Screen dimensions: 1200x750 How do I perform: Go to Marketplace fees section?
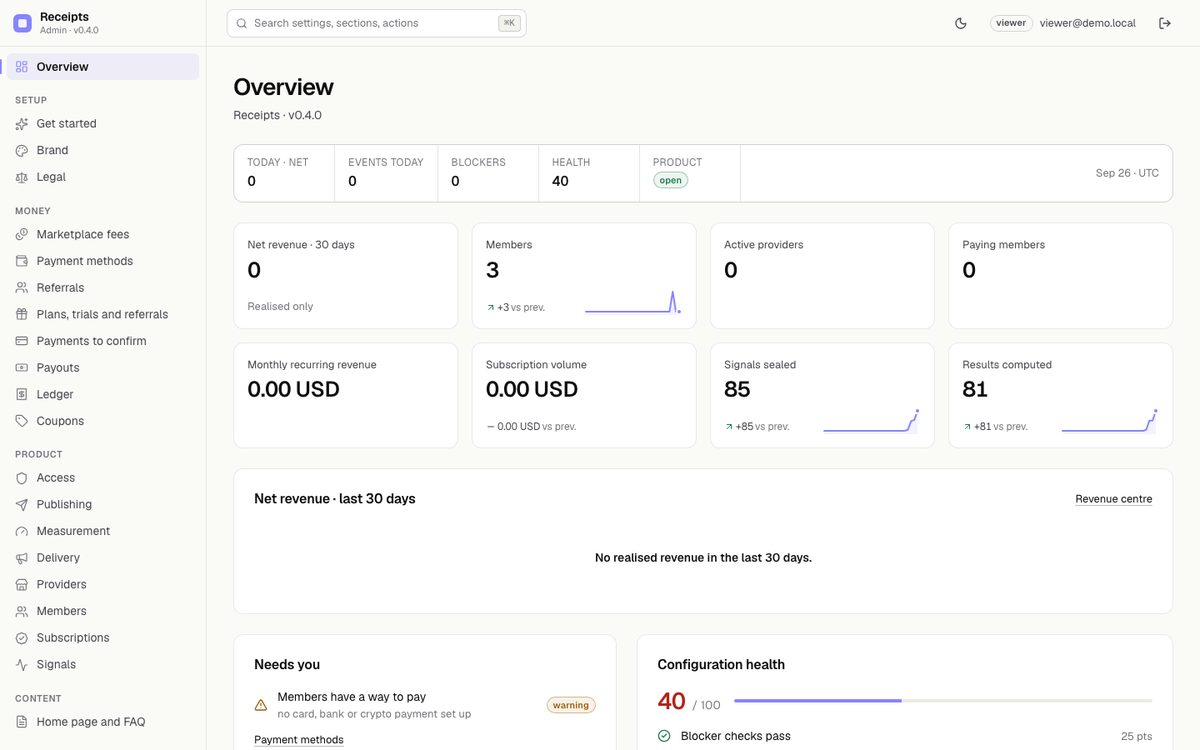point(103,234)
